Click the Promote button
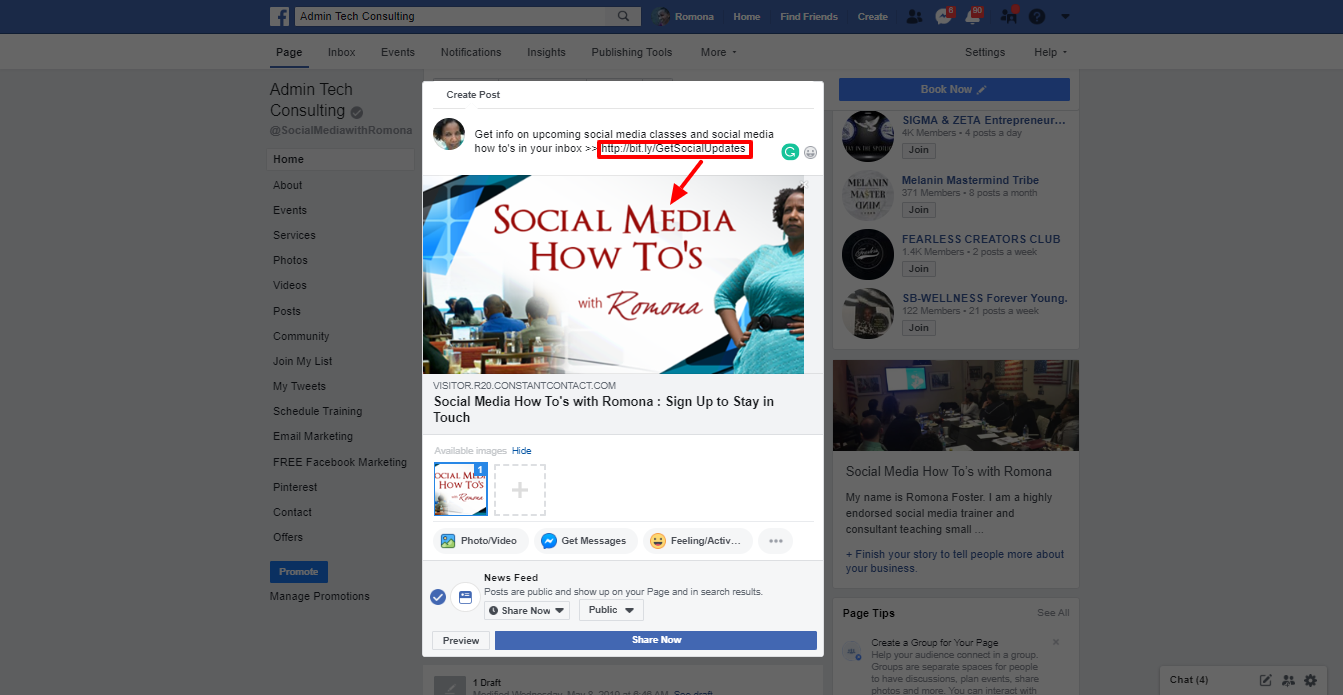 click(299, 572)
